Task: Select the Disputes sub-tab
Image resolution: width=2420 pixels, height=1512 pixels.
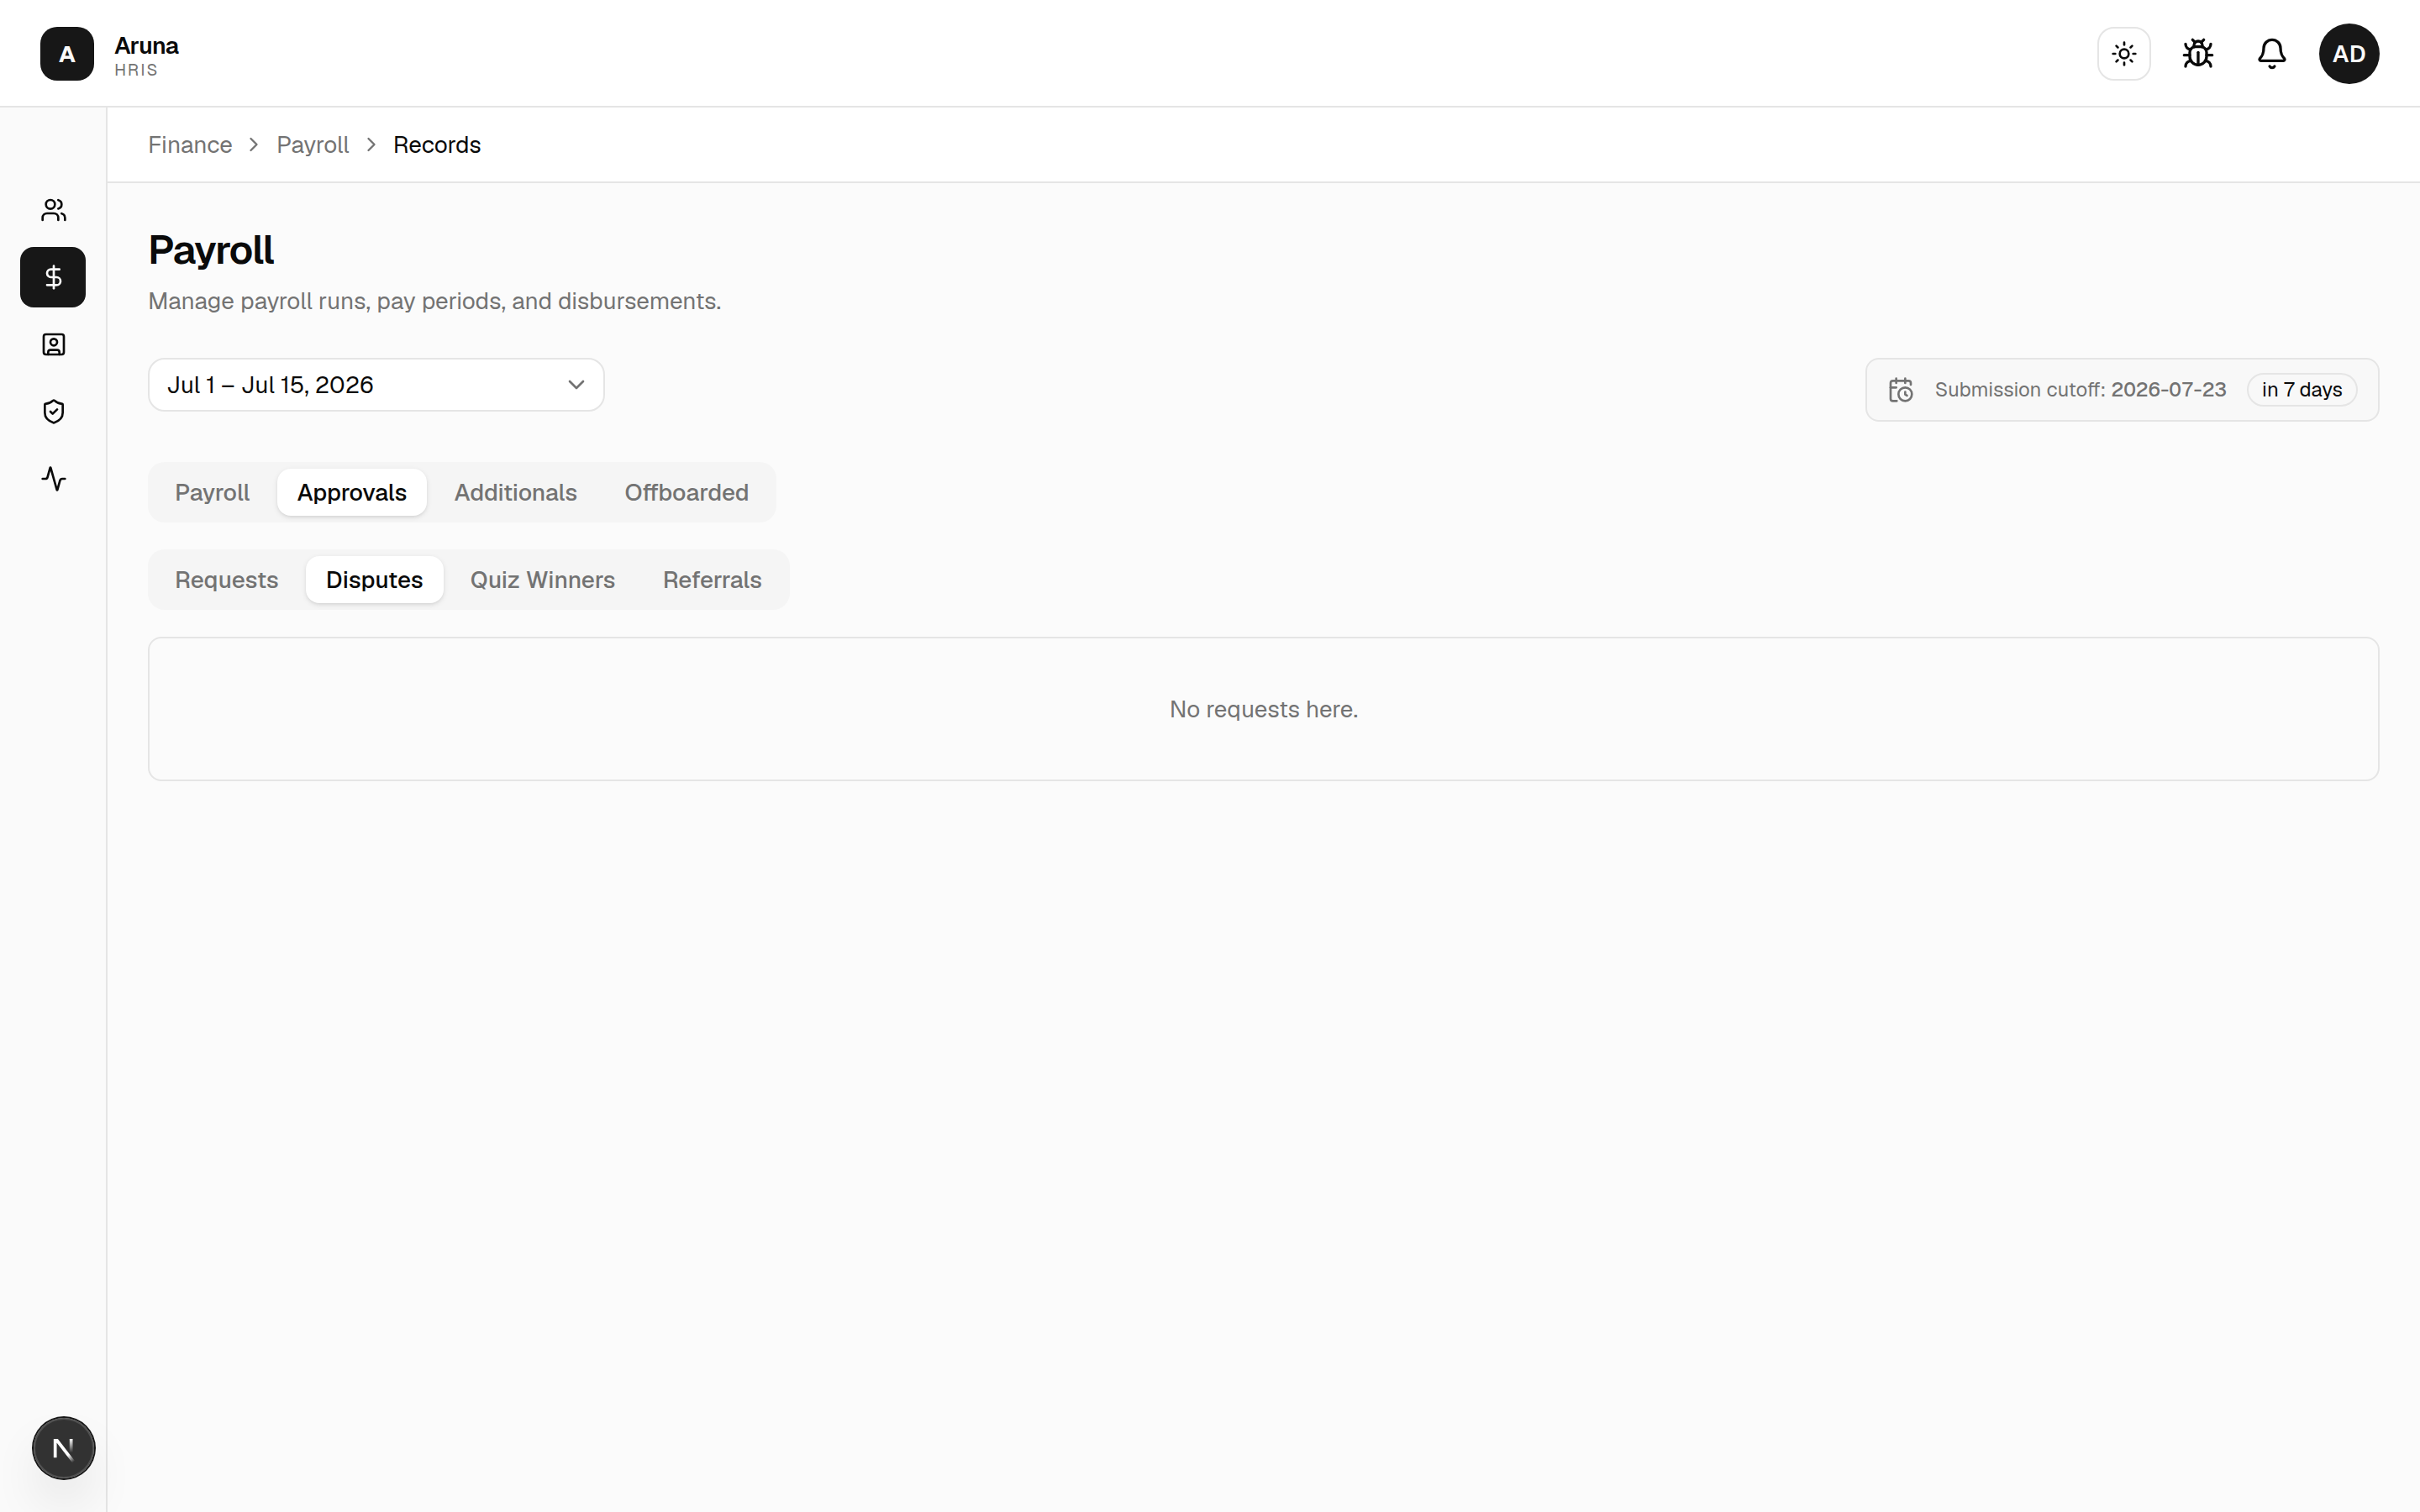Action: (375, 580)
